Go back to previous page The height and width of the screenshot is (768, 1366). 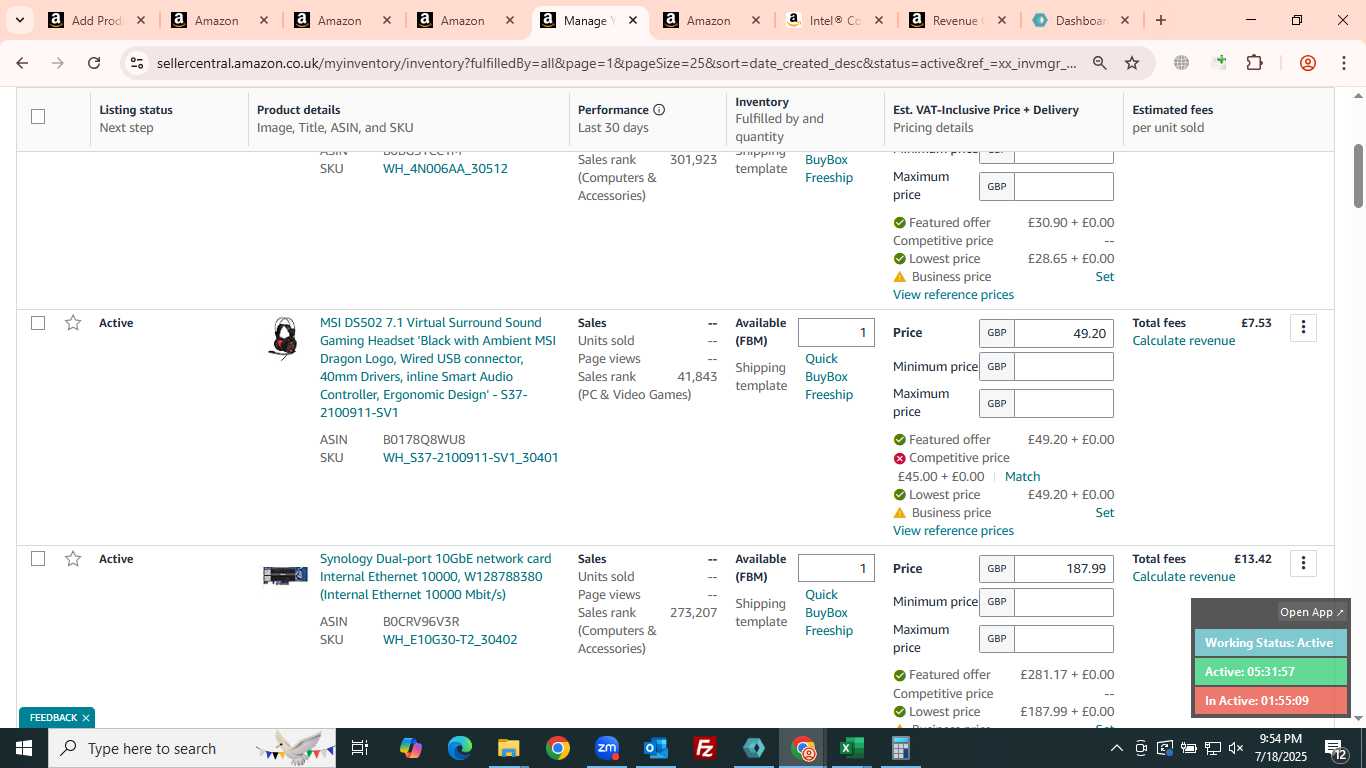click(22, 63)
